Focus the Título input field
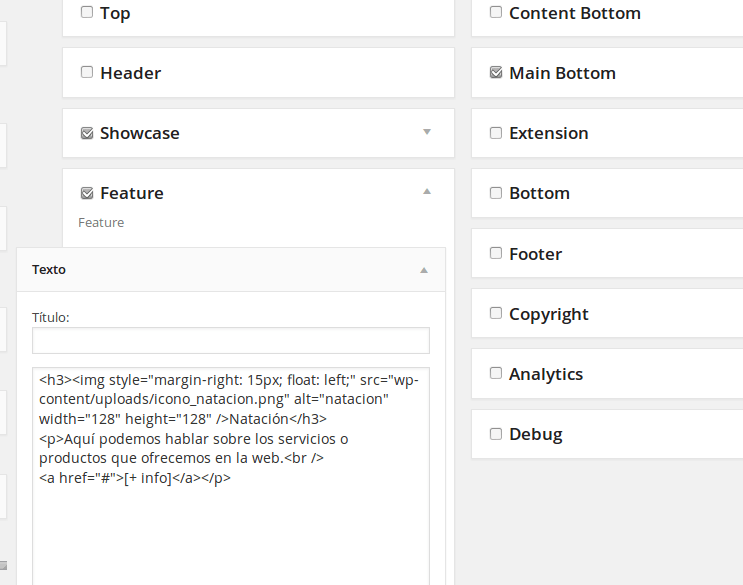 231,340
